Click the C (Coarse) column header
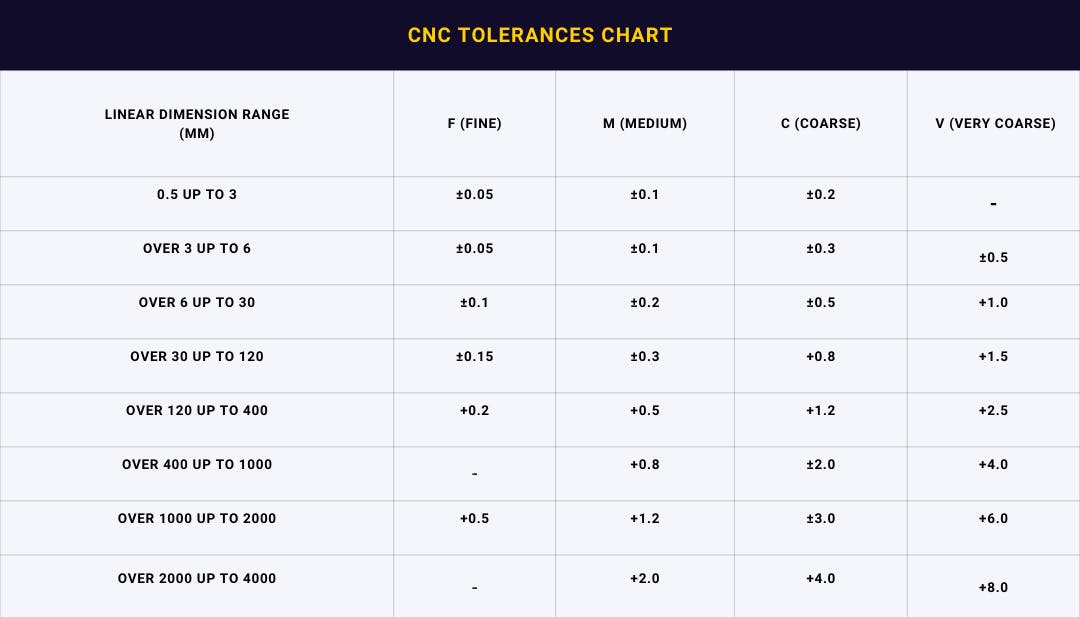The width and height of the screenshot is (1080, 617). (x=821, y=124)
